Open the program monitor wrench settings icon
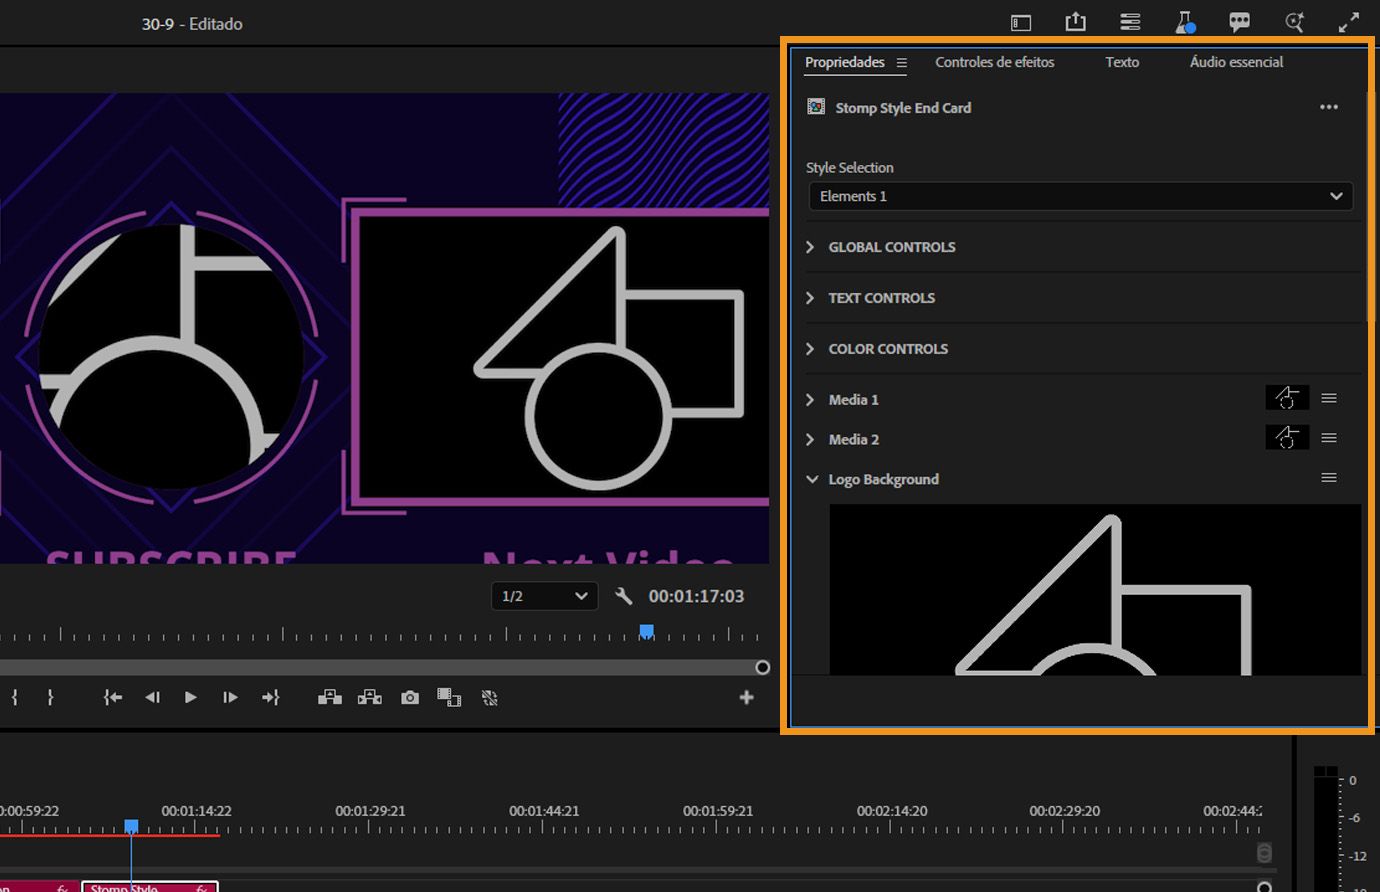This screenshot has height=892, width=1380. [x=622, y=596]
